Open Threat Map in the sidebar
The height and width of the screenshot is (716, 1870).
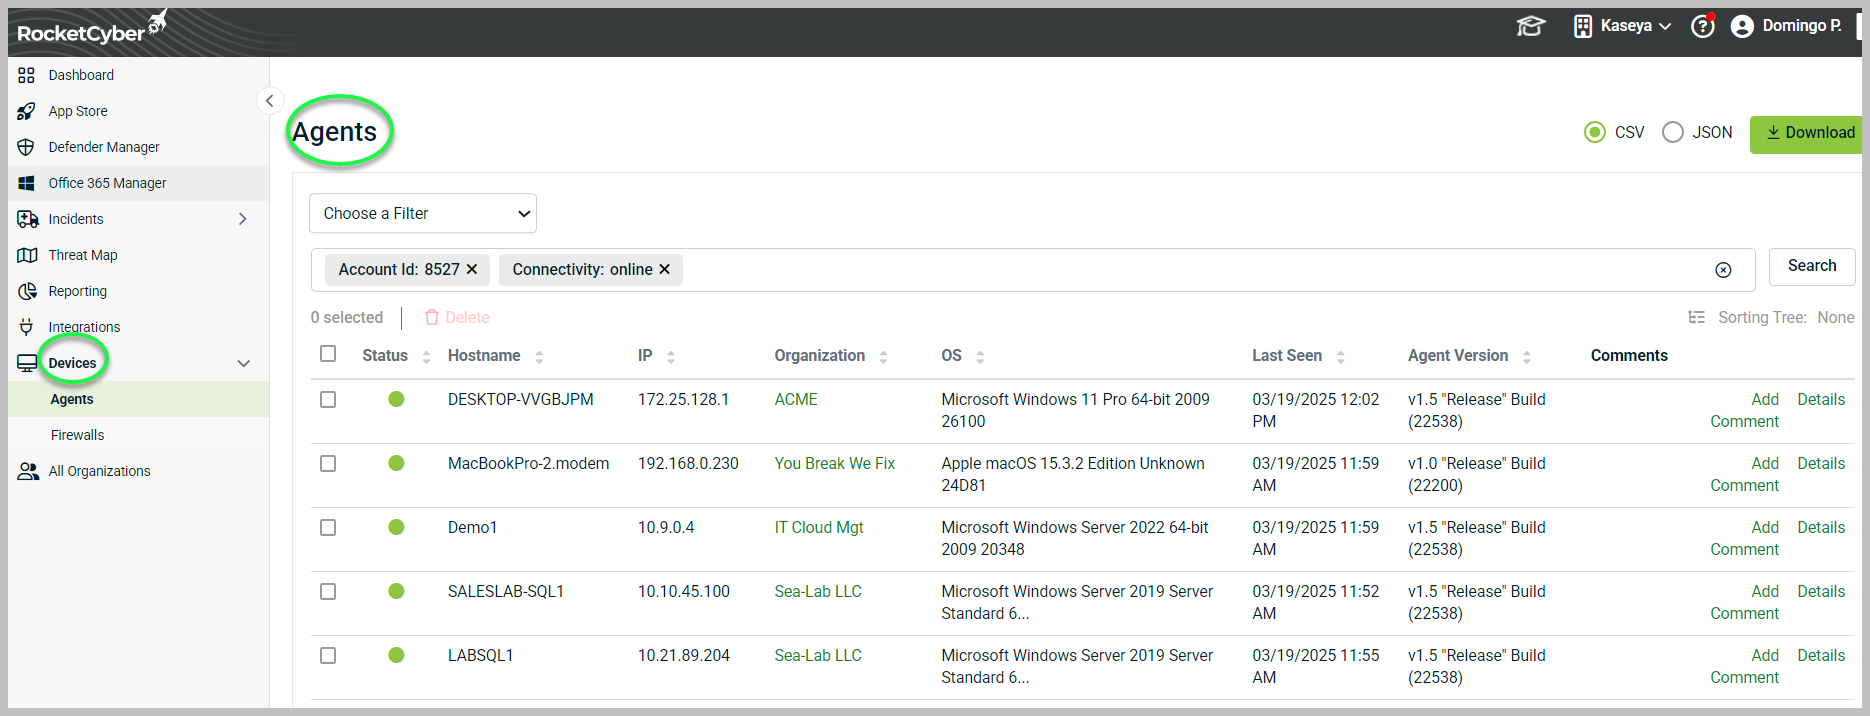[x=83, y=255]
